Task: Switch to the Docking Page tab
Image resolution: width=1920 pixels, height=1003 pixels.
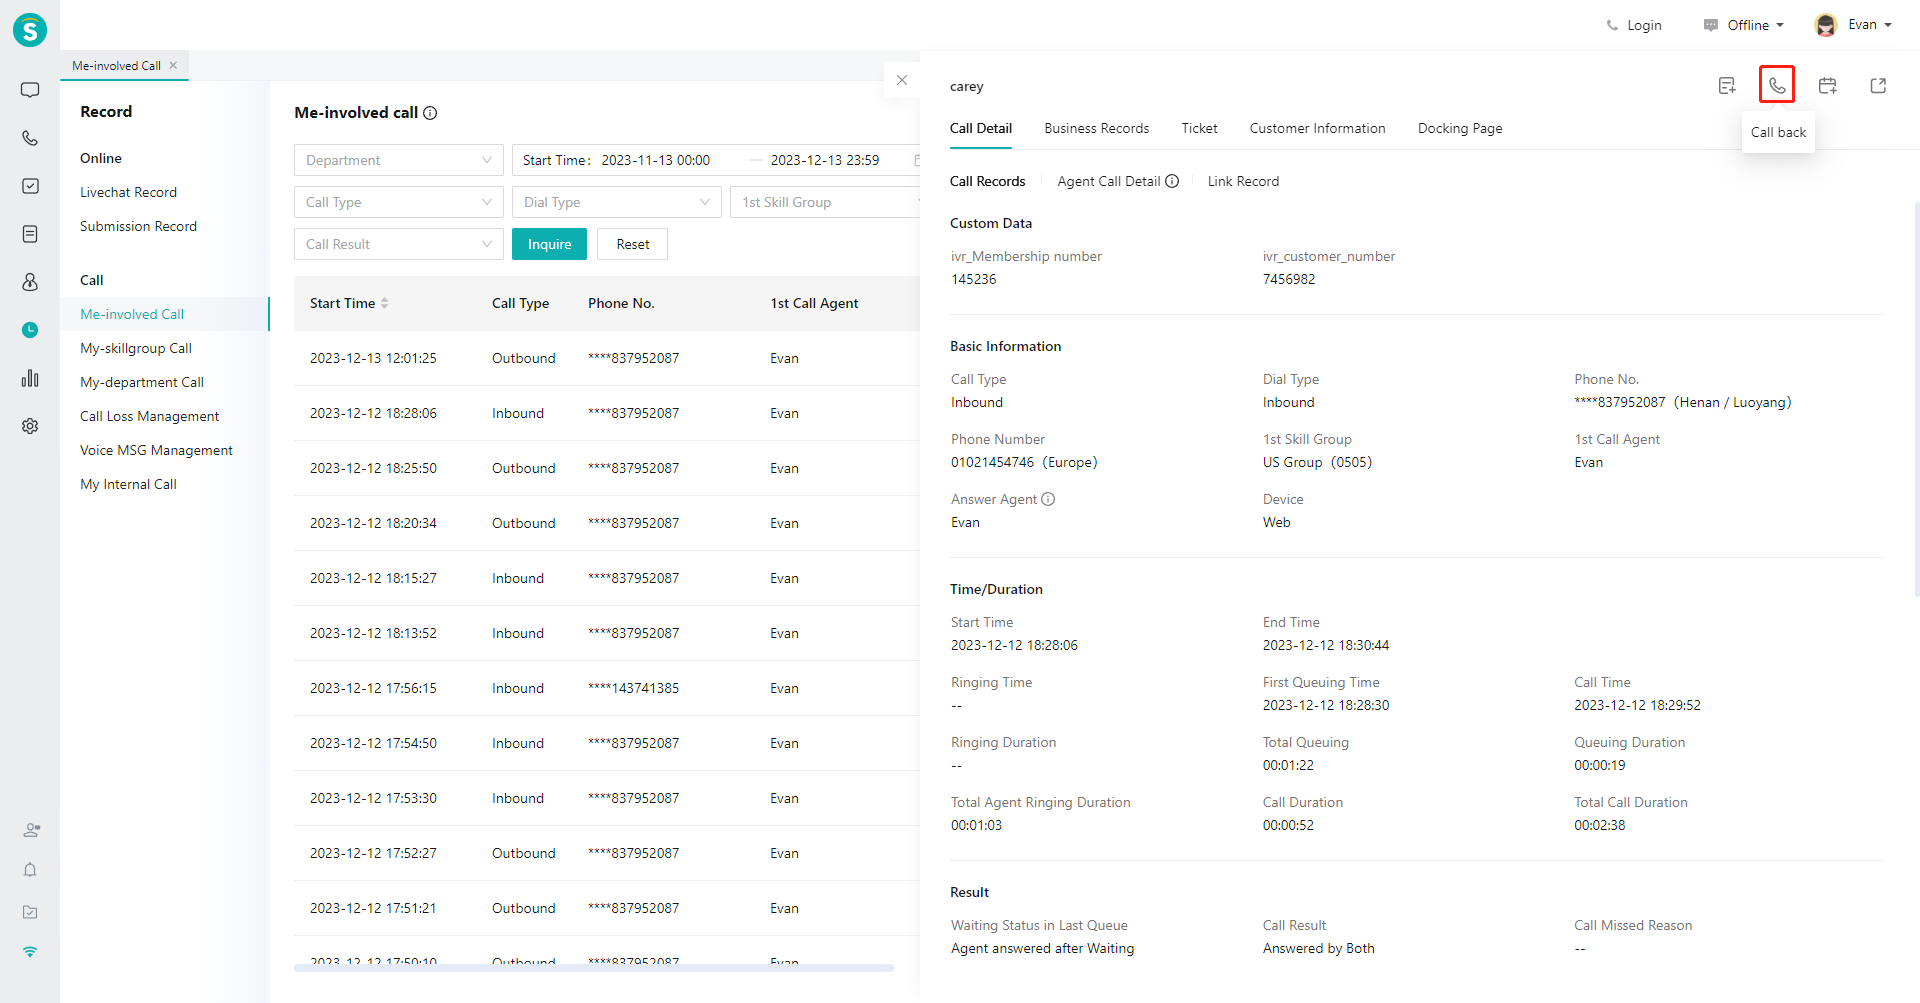Action: (x=1460, y=128)
